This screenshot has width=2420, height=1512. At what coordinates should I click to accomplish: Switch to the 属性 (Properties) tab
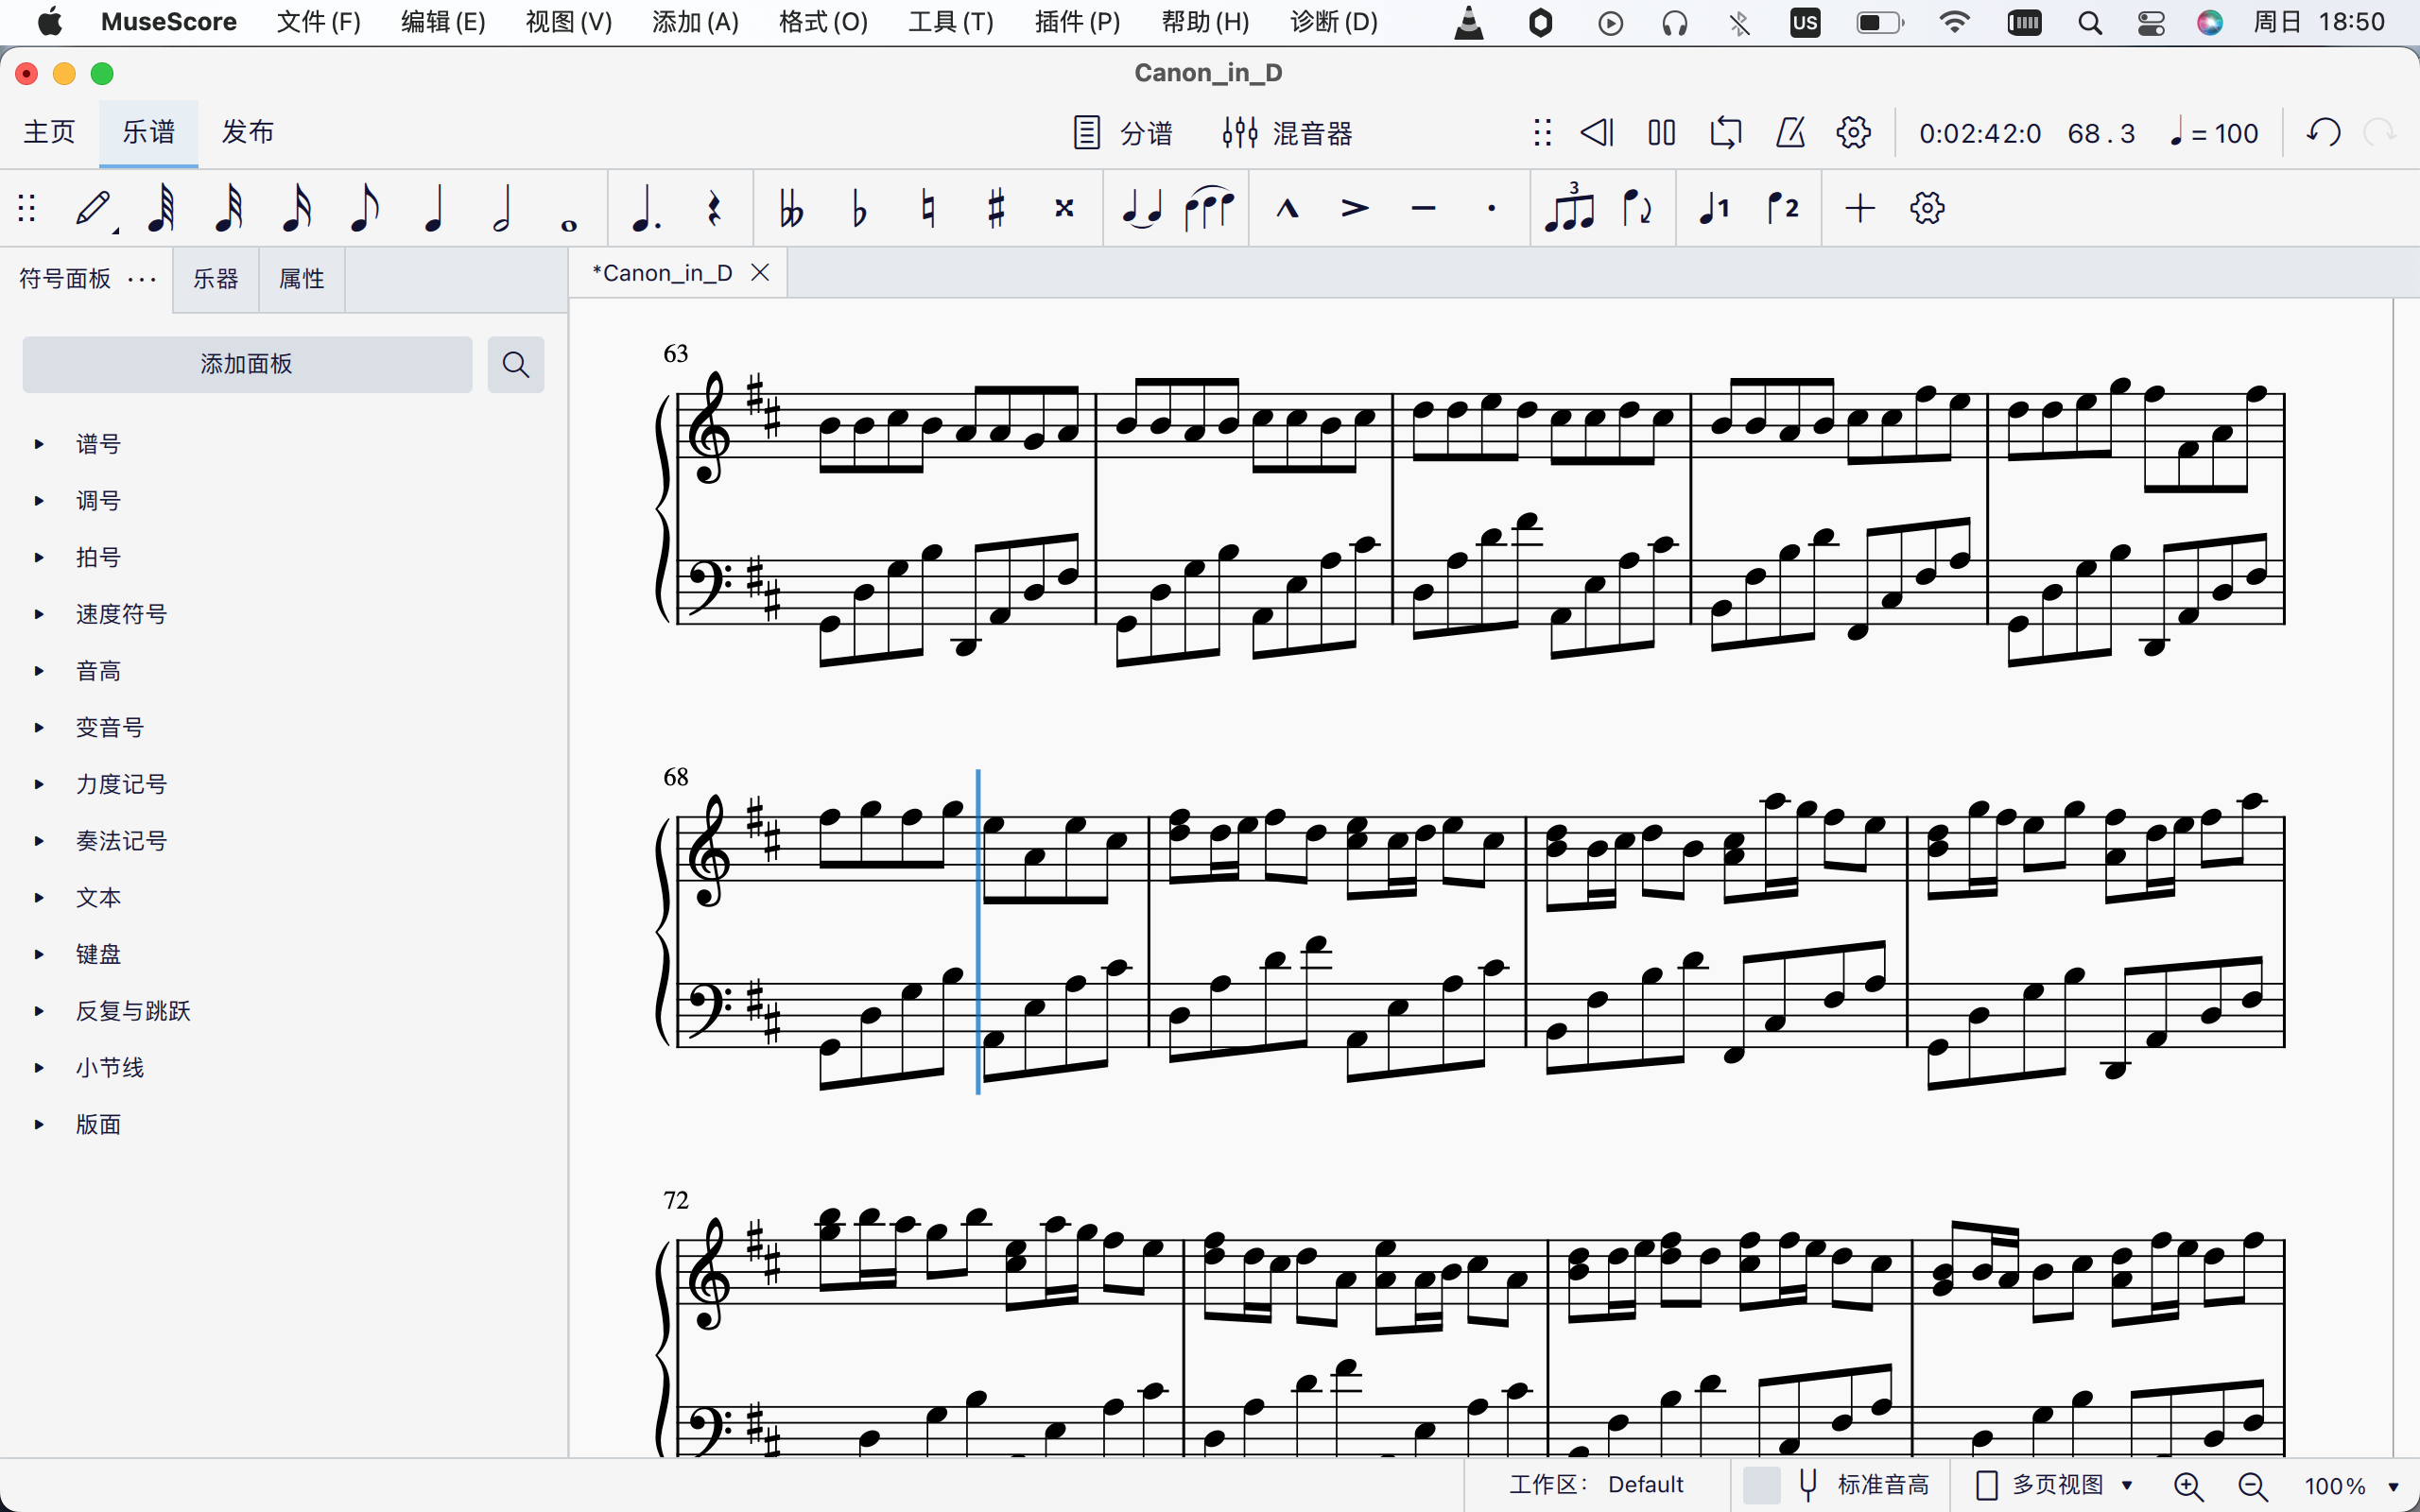click(301, 279)
